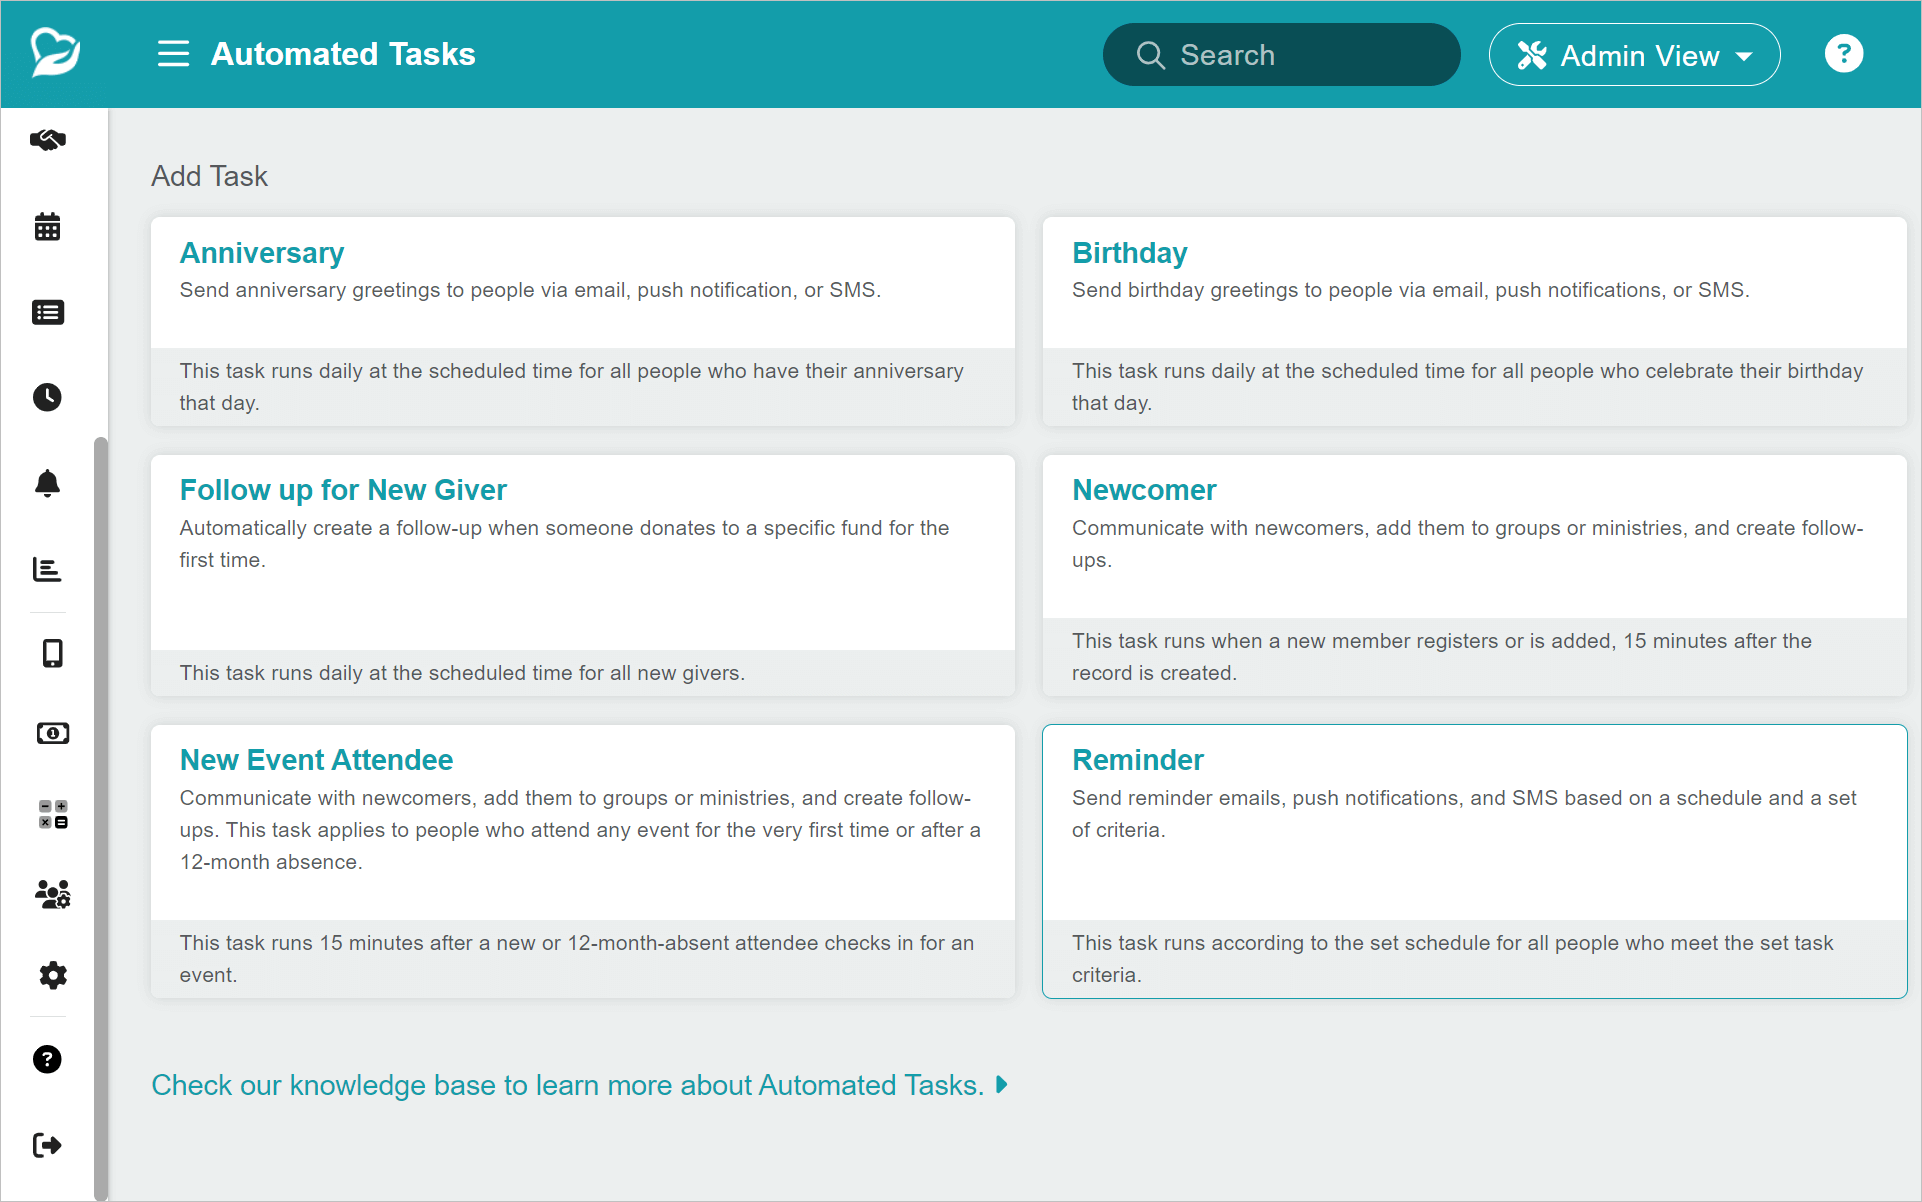Select the Follow up for New Giver task
Image resolution: width=1922 pixels, height=1202 pixels.
click(583, 576)
